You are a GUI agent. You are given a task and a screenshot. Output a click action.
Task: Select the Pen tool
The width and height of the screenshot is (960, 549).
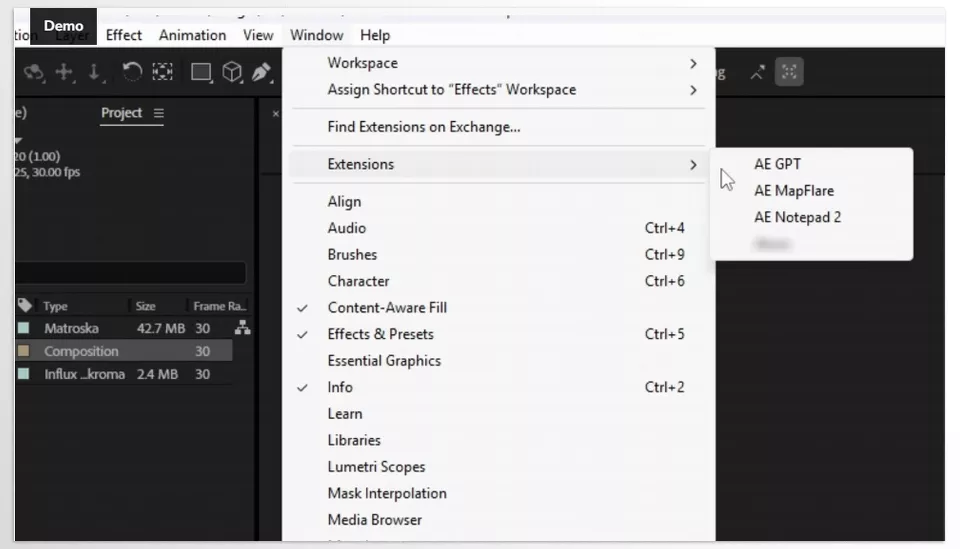pyautogui.click(x=261, y=72)
